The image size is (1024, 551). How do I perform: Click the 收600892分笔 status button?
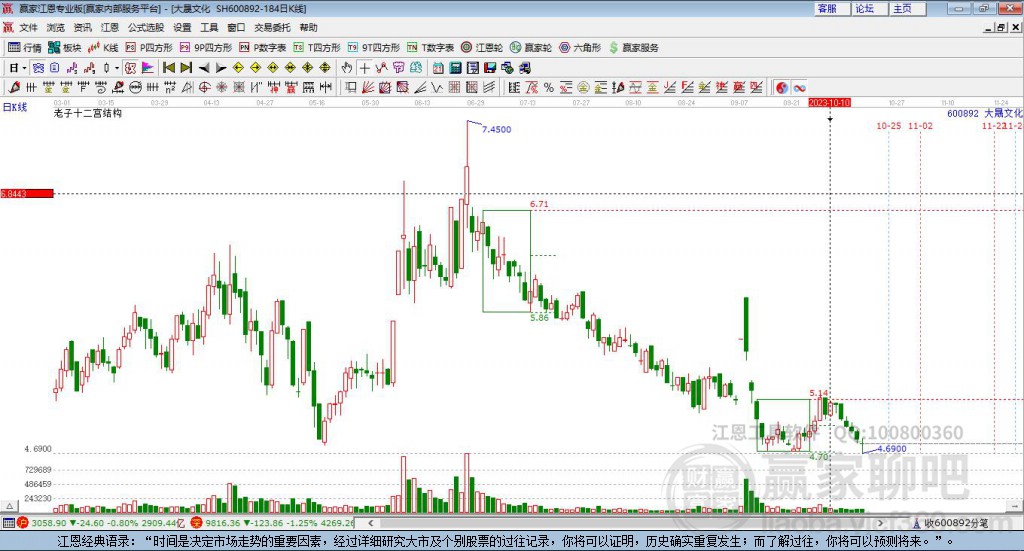(950, 523)
